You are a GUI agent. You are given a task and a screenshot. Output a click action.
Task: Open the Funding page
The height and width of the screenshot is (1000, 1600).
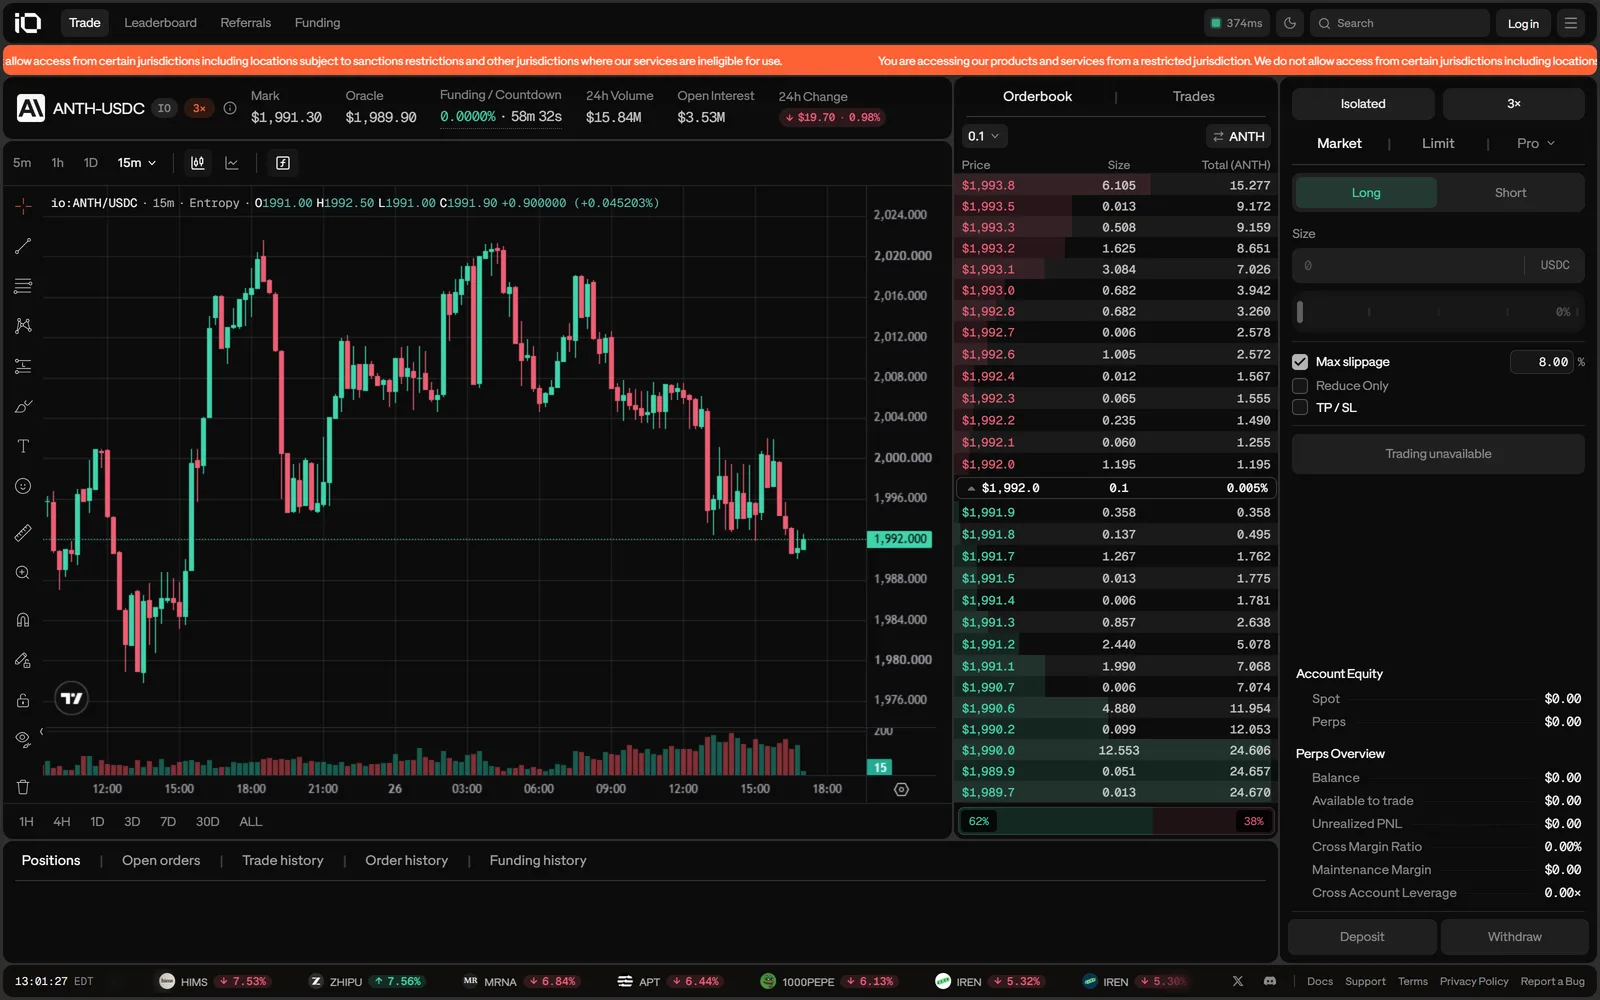pyautogui.click(x=317, y=23)
